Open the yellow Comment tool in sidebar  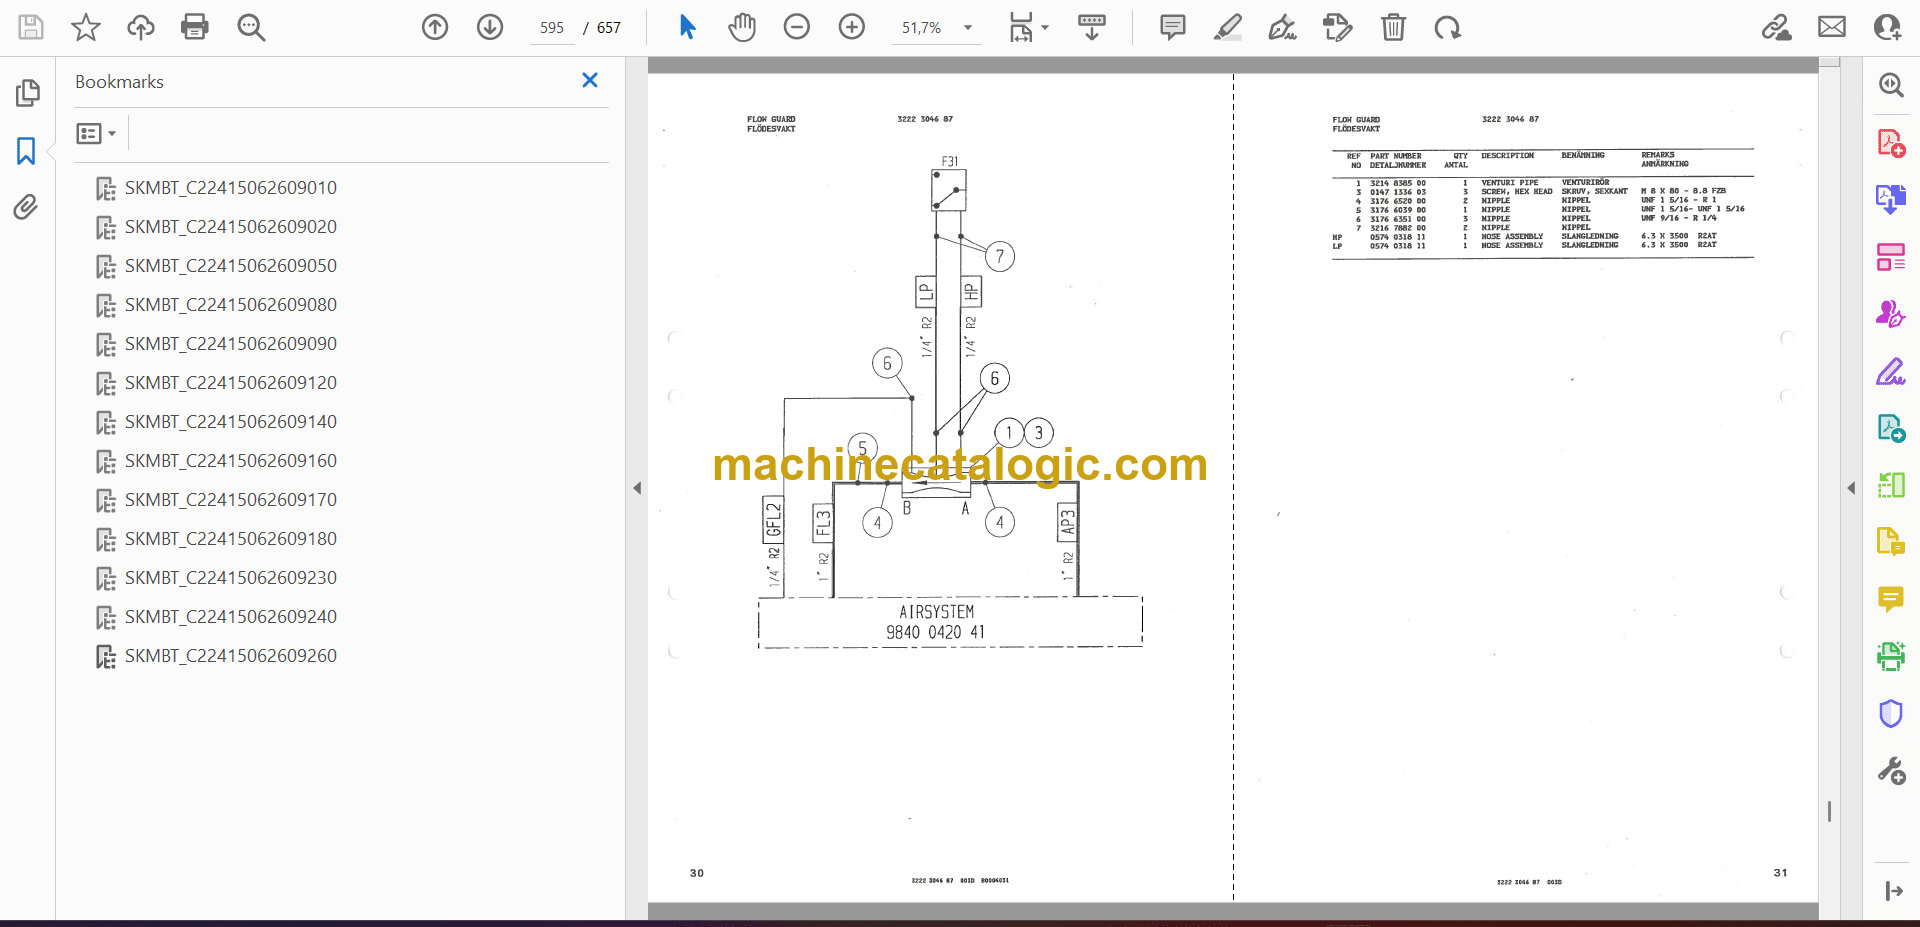tap(1891, 599)
